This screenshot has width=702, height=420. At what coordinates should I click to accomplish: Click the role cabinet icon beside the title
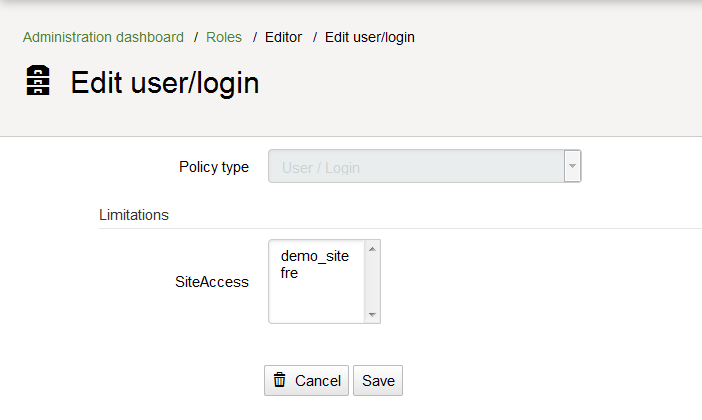[x=38, y=80]
